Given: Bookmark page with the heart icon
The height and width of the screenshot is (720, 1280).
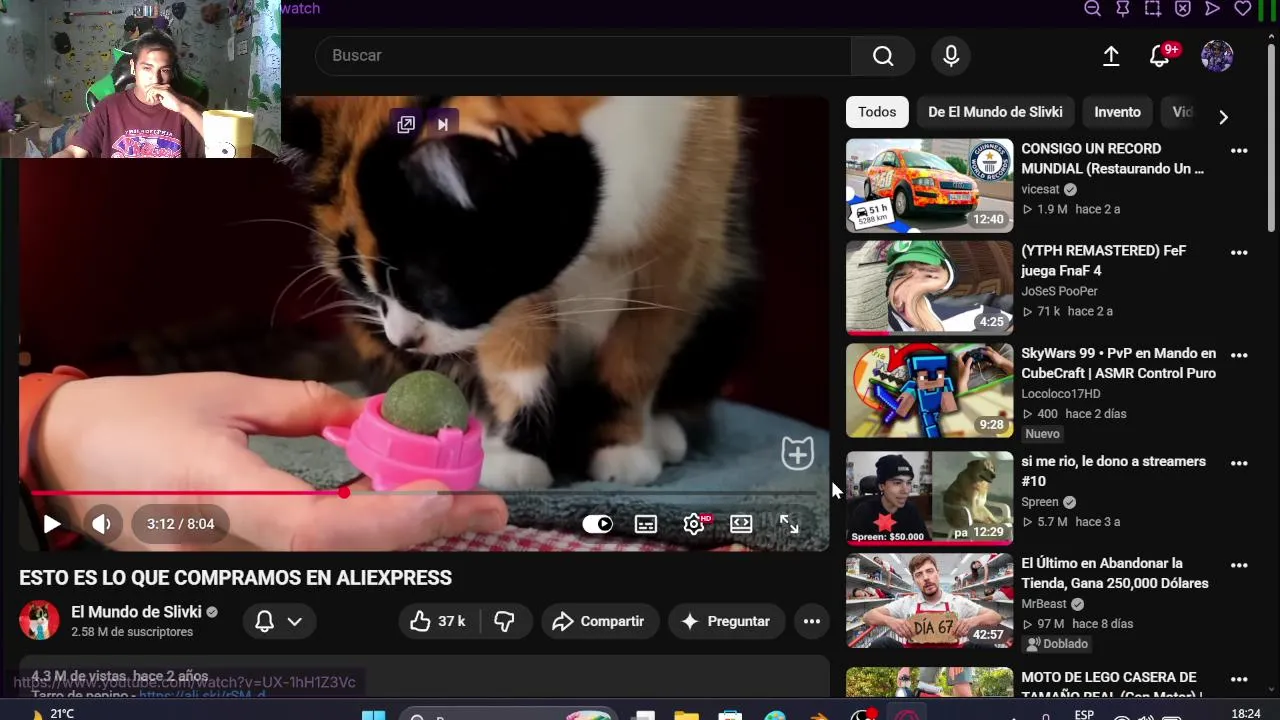Looking at the screenshot, I should pos(1243,9).
